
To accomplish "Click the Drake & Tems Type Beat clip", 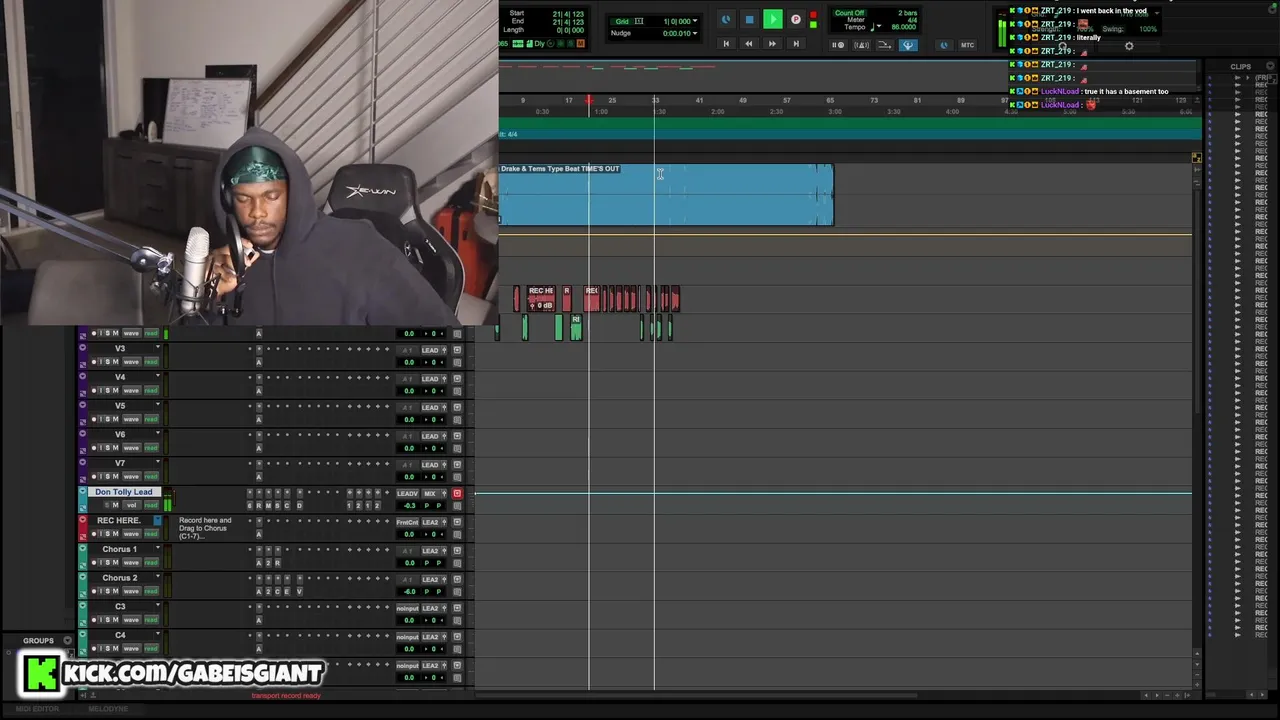I will pyautogui.click(x=666, y=194).
